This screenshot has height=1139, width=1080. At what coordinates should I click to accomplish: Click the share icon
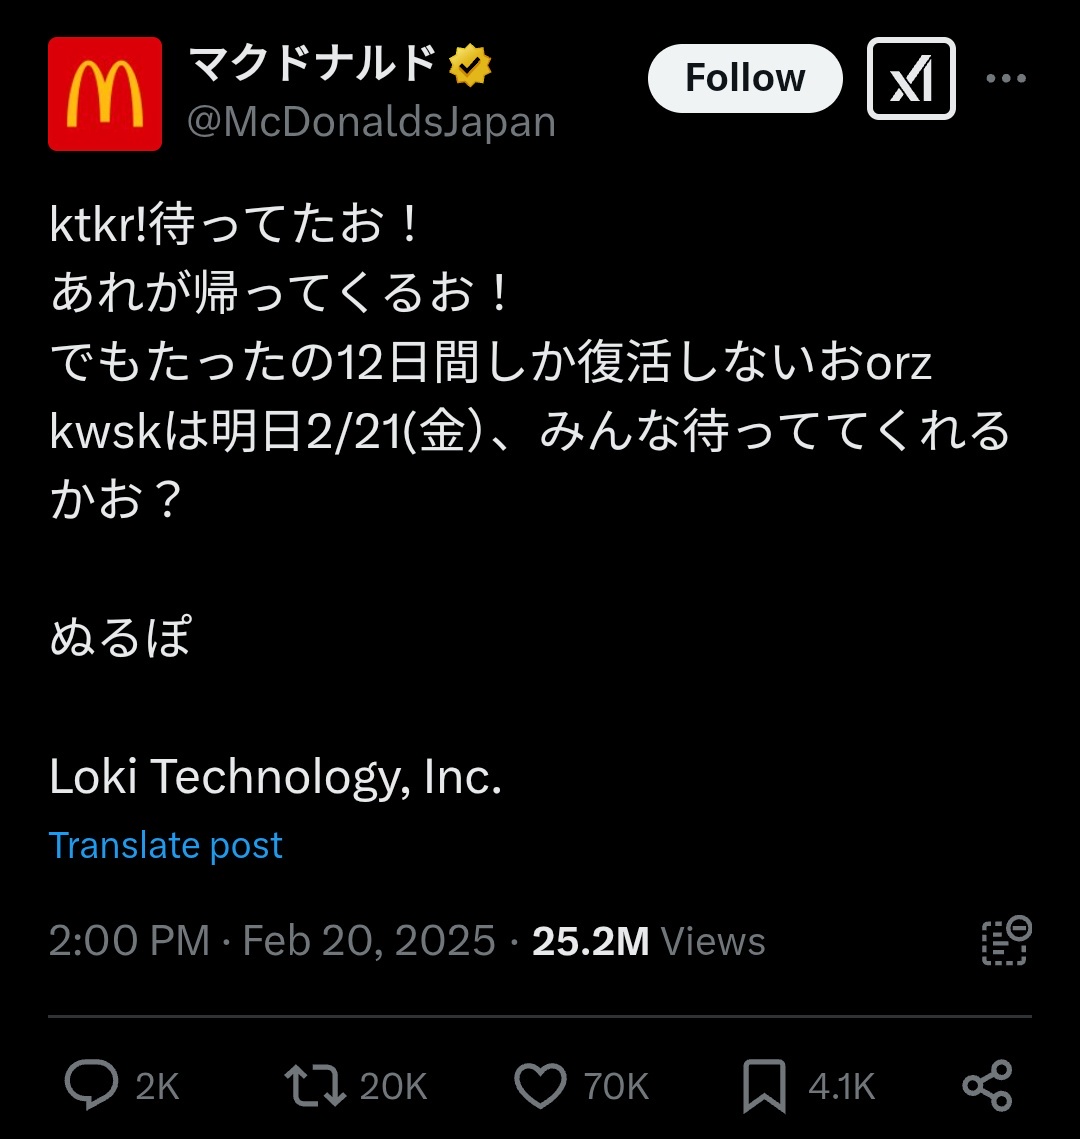987,1085
